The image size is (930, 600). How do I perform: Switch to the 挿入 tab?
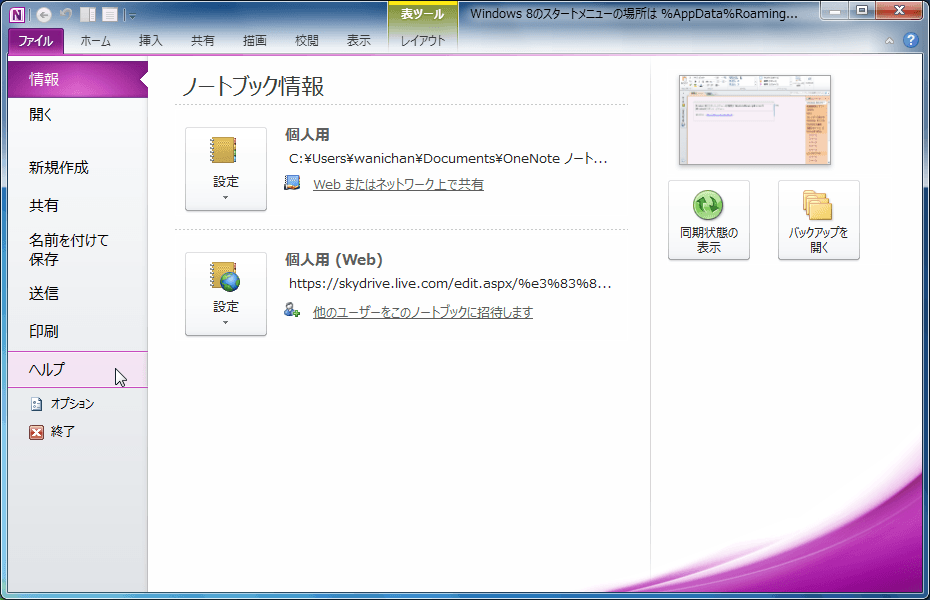pos(150,40)
